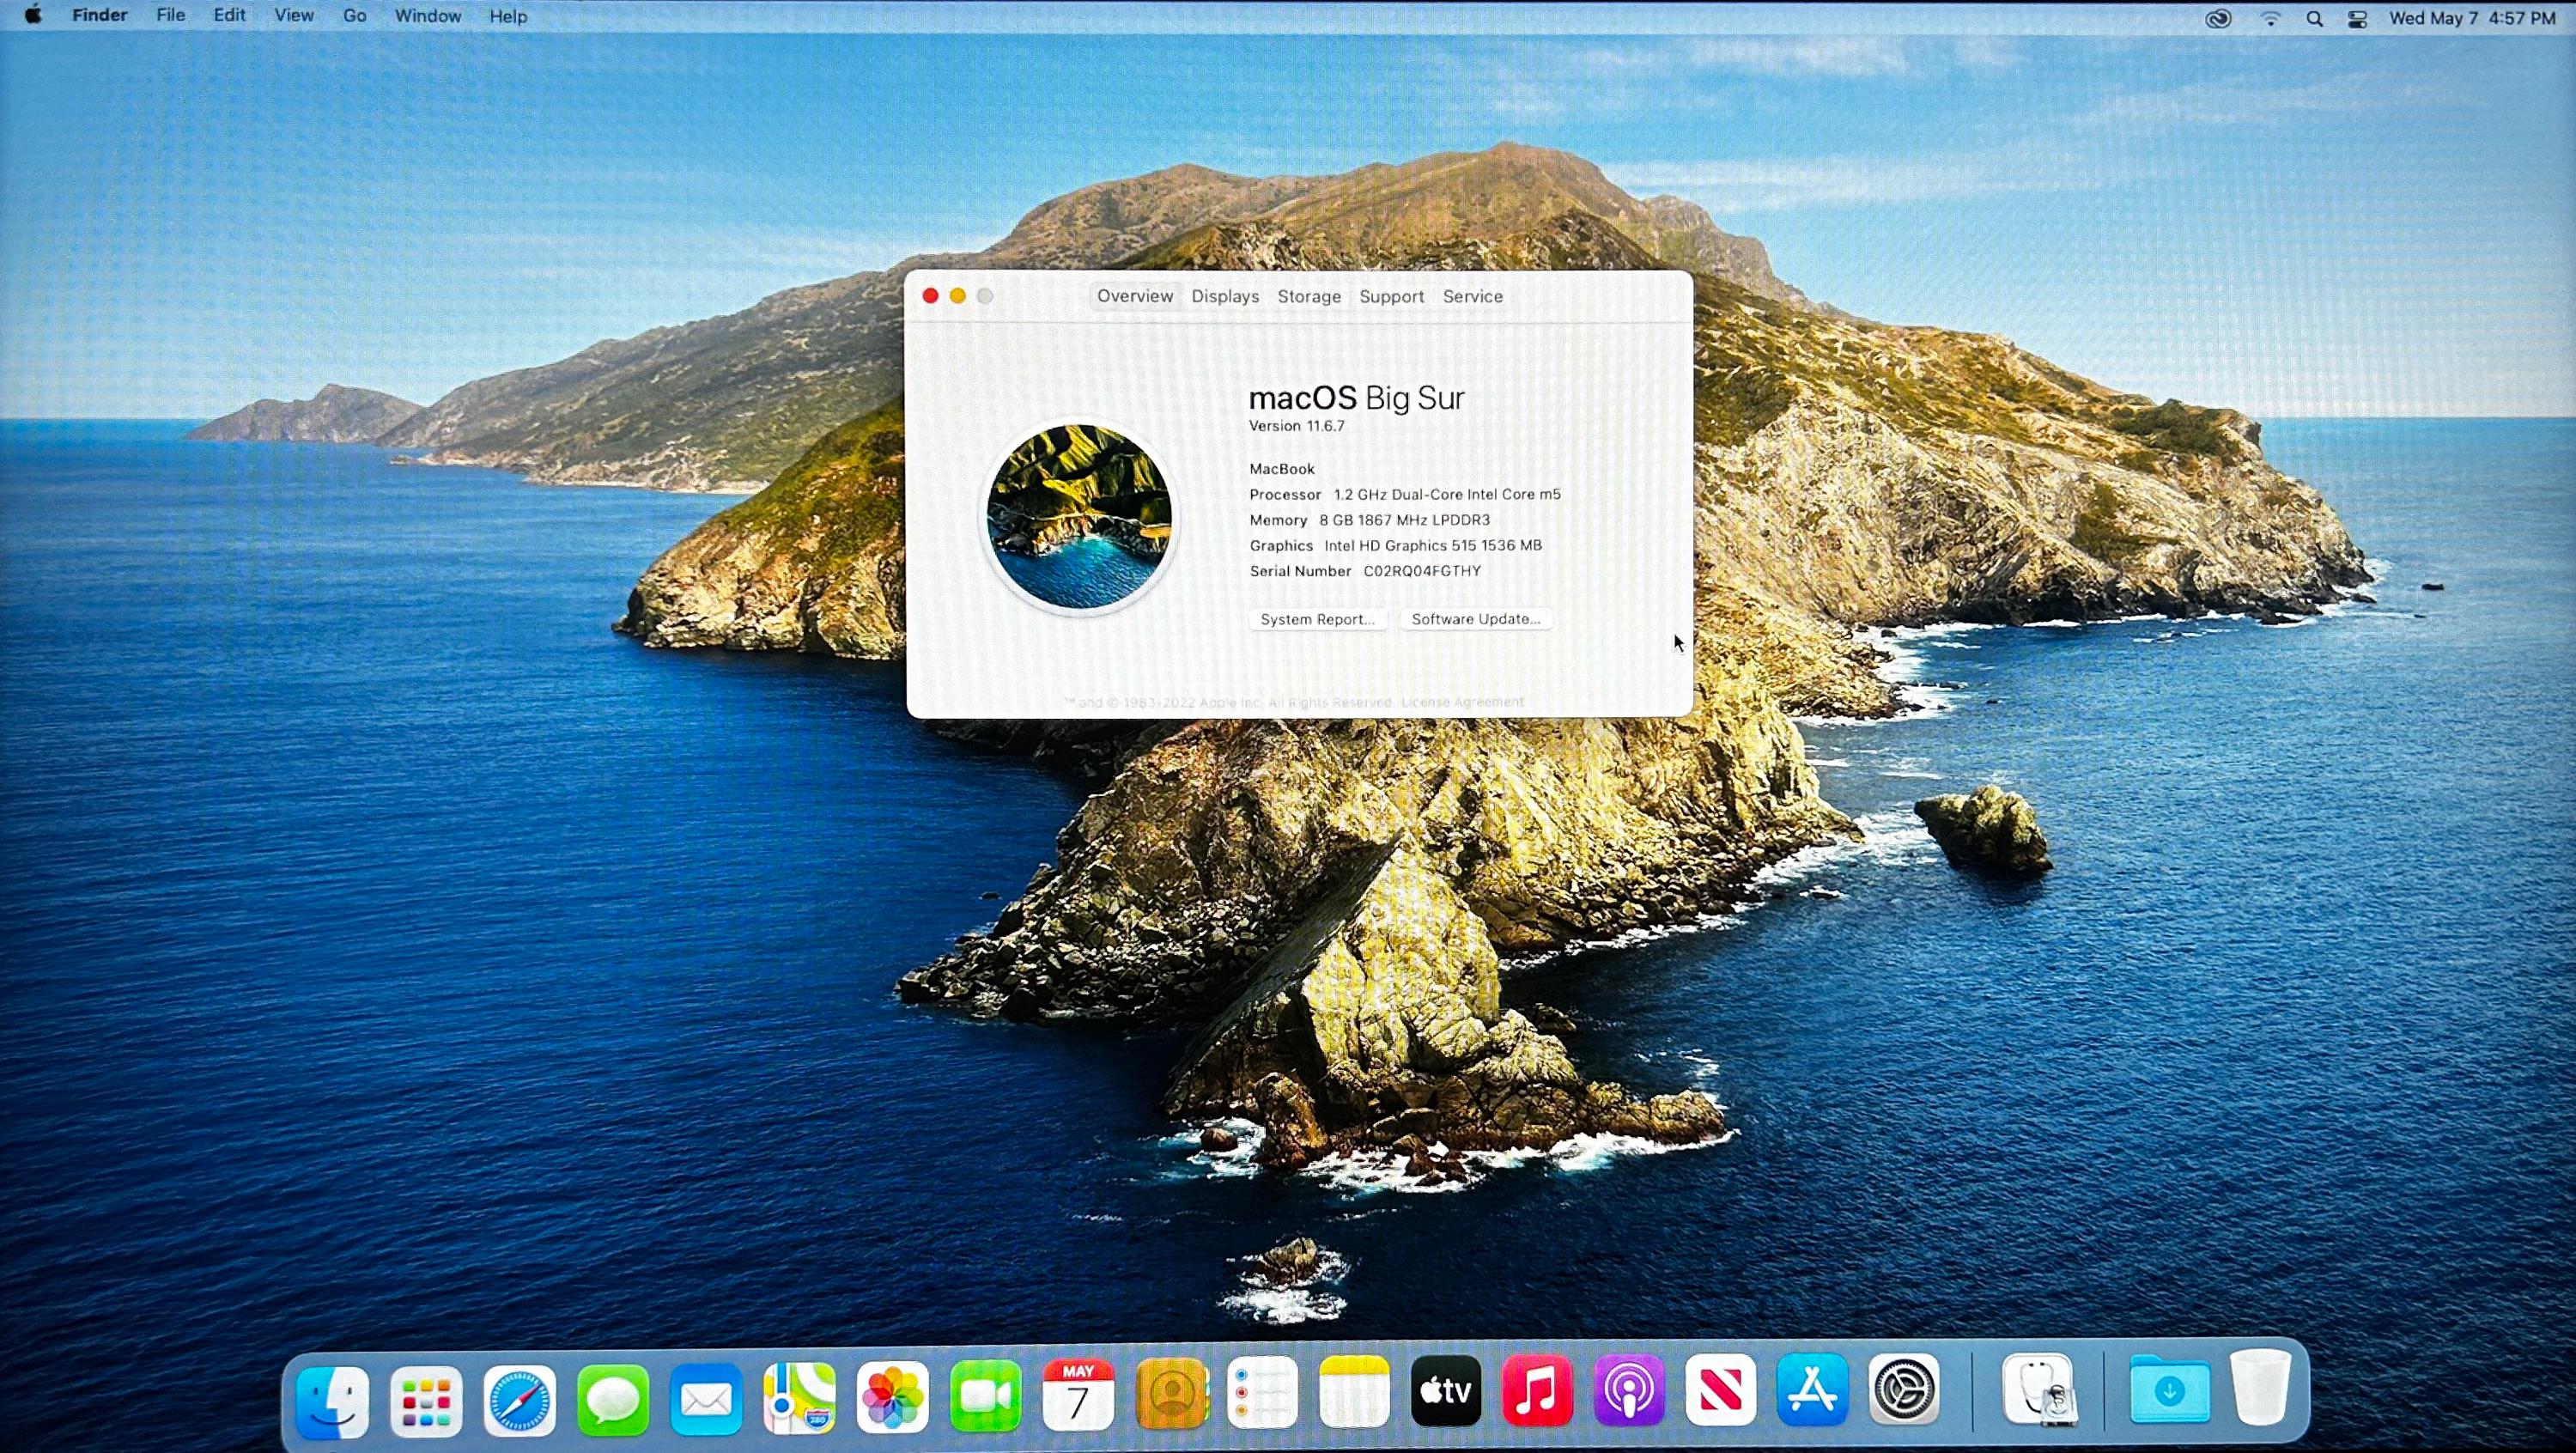Viewport: 2576px width, 1453px height.
Task: Open Launchpad from the Dock
Action: point(426,1401)
